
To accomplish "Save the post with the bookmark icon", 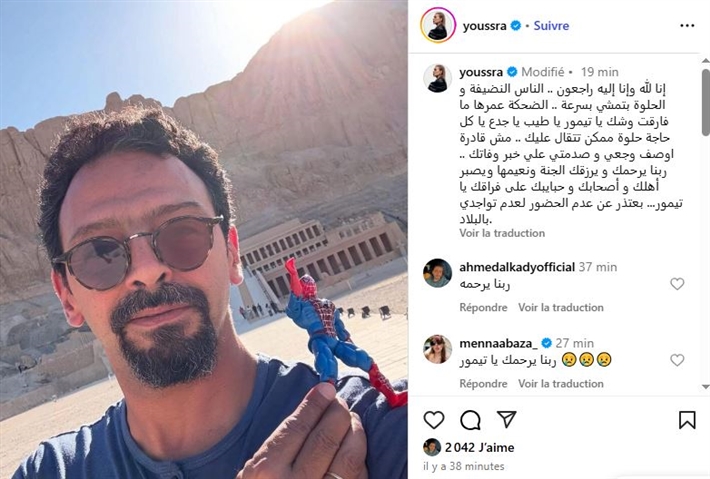I will (687, 420).
